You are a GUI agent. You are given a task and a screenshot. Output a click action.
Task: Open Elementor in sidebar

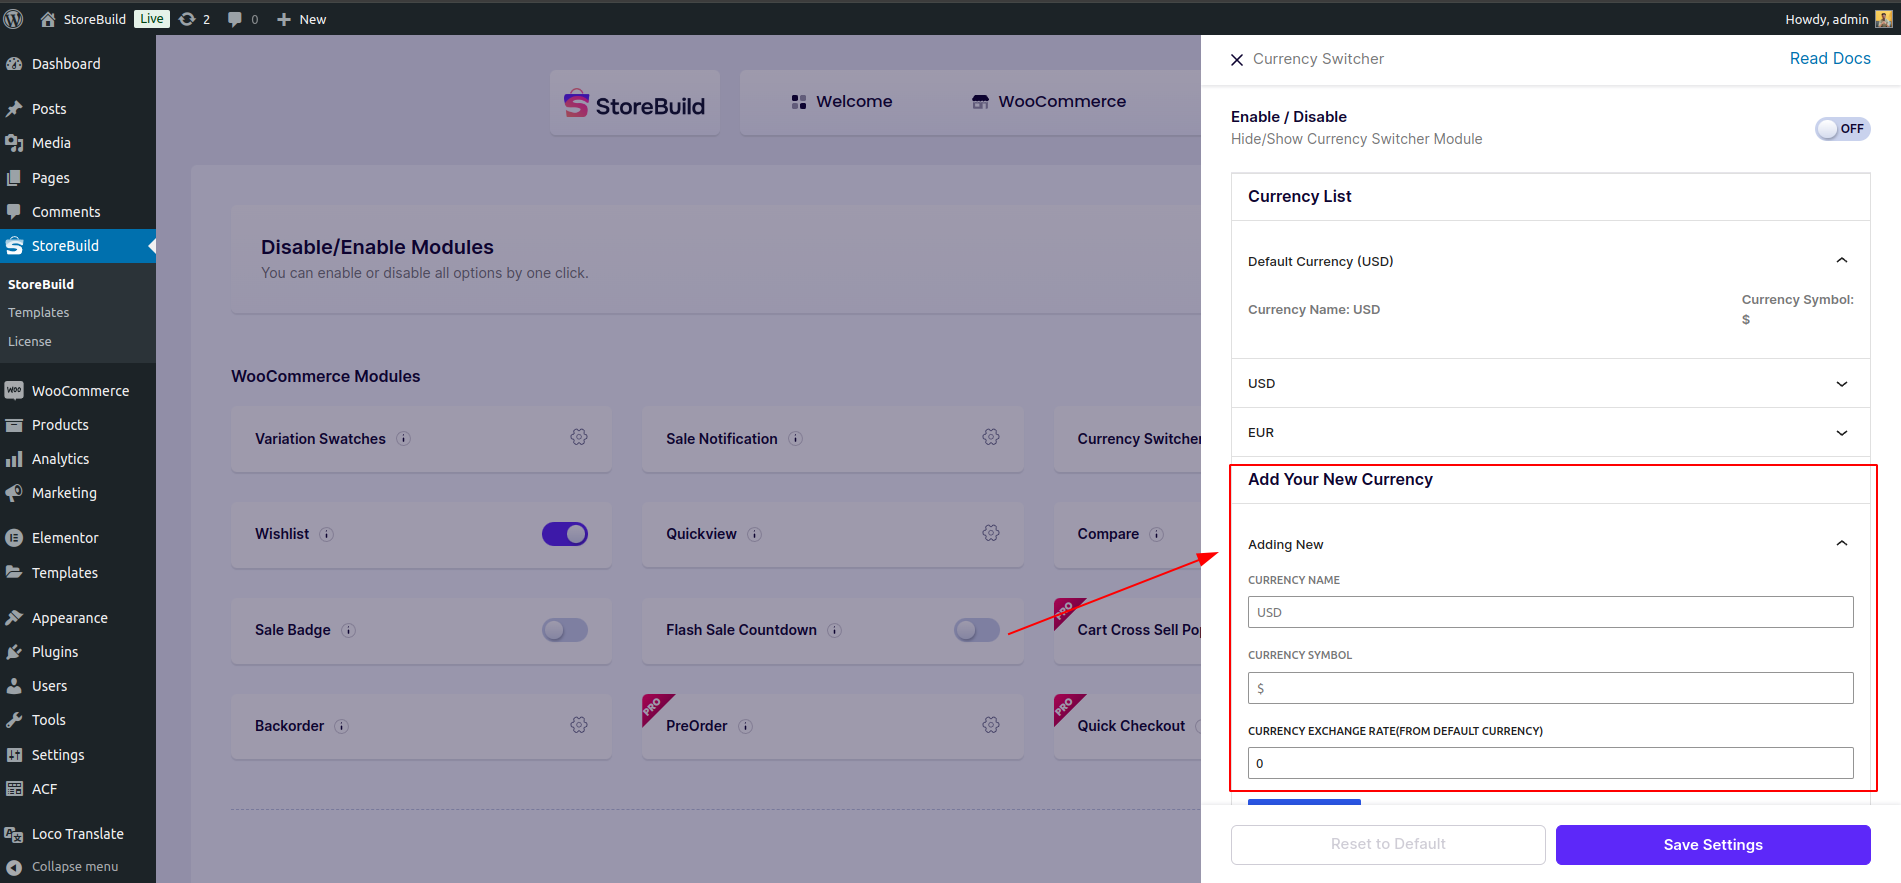point(78,538)
